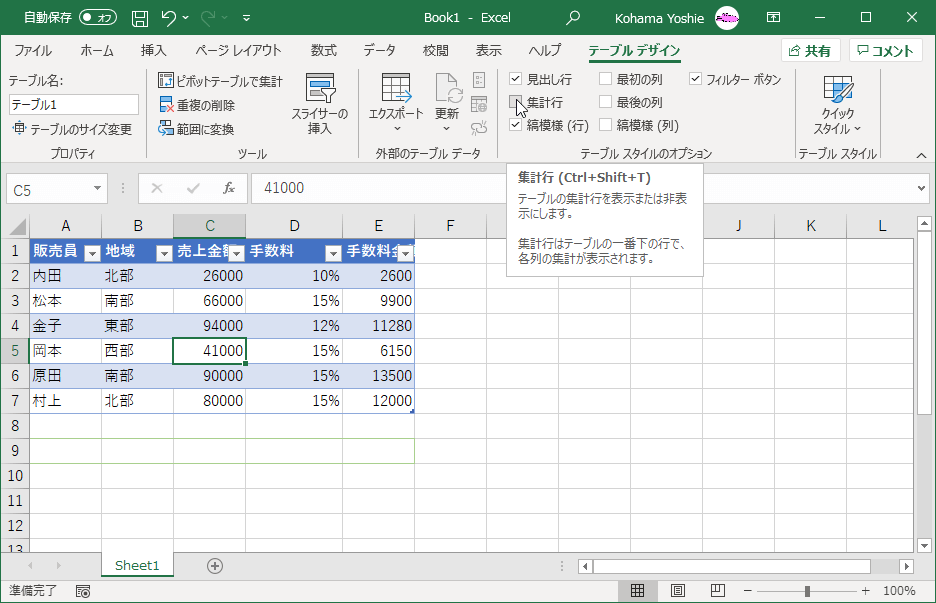Summarize with PivotTable
This screenshot has width=936, height=603.
(x=220, y=81)
